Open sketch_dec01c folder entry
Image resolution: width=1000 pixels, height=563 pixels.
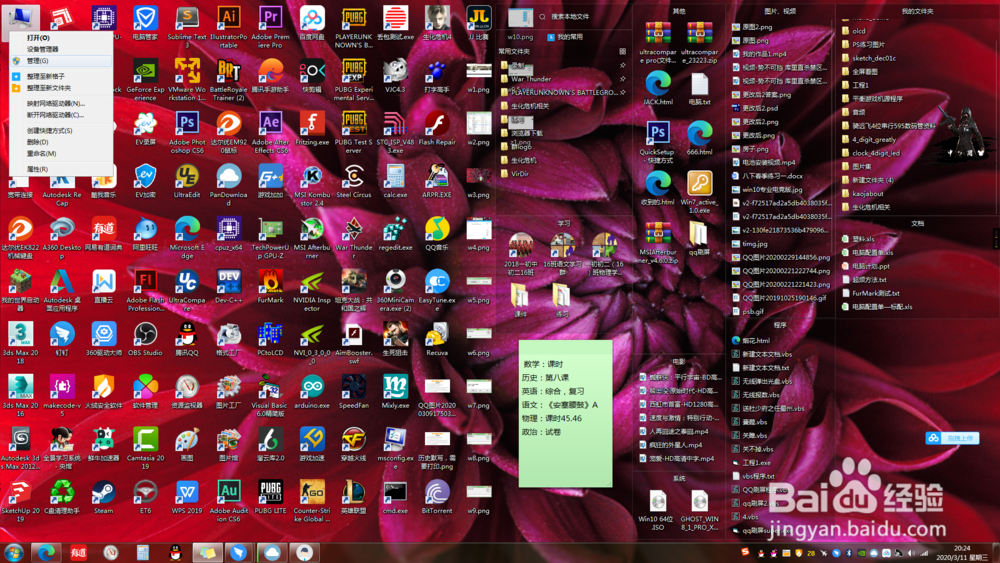(x=869, y=58)
